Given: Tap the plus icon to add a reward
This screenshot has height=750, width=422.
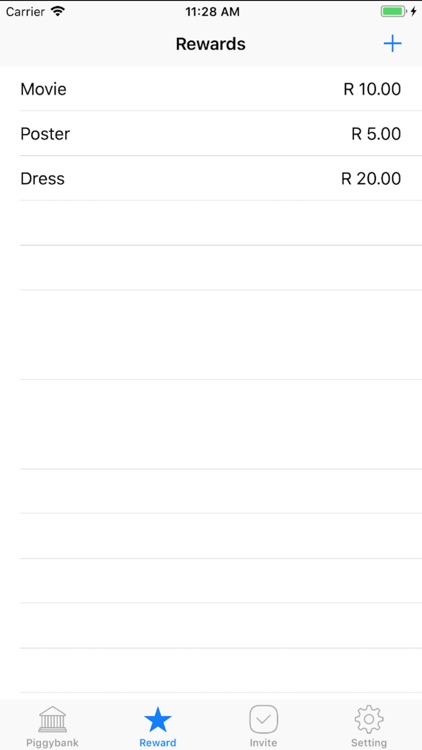Looking at the screenshot, I should pyautogui.click(x=392, y=44).
